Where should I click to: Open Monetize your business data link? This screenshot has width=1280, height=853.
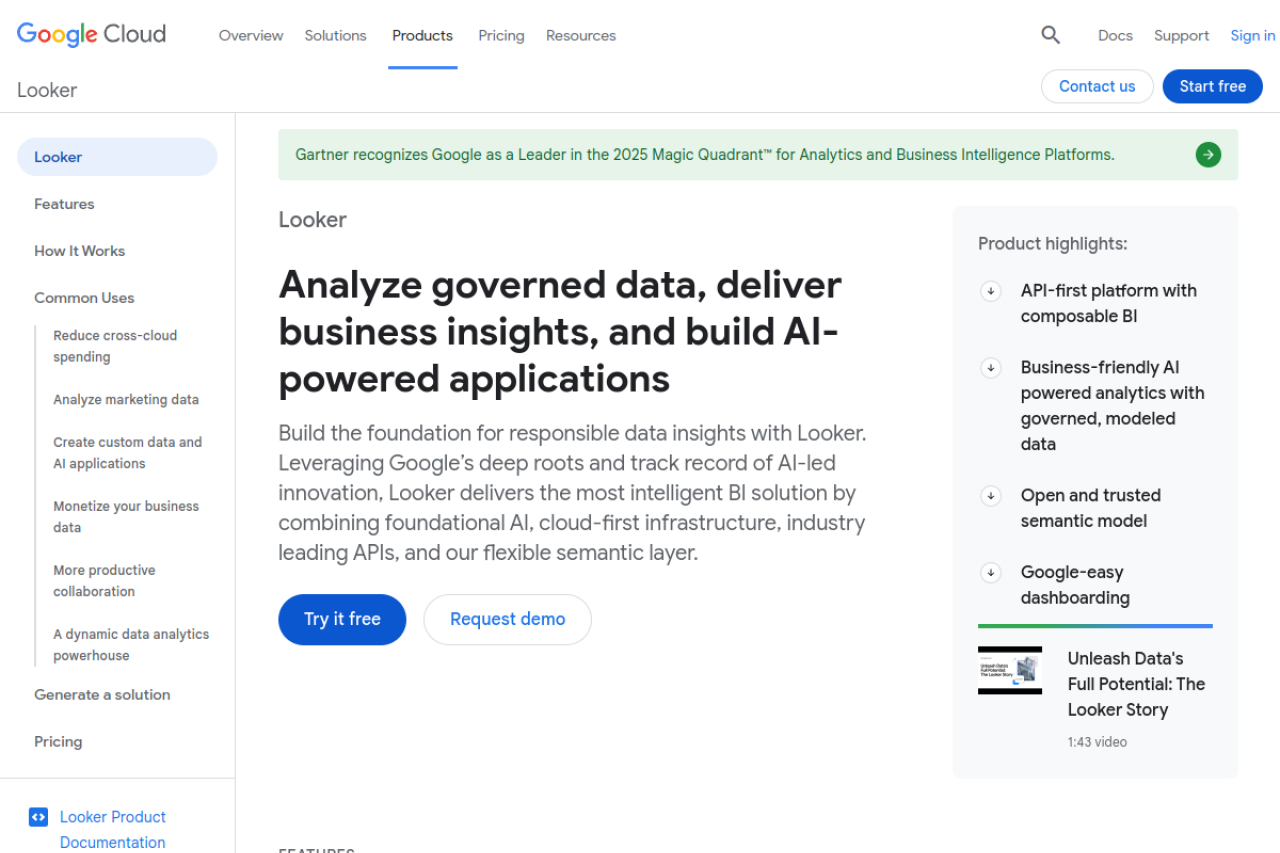click(126, 517)
